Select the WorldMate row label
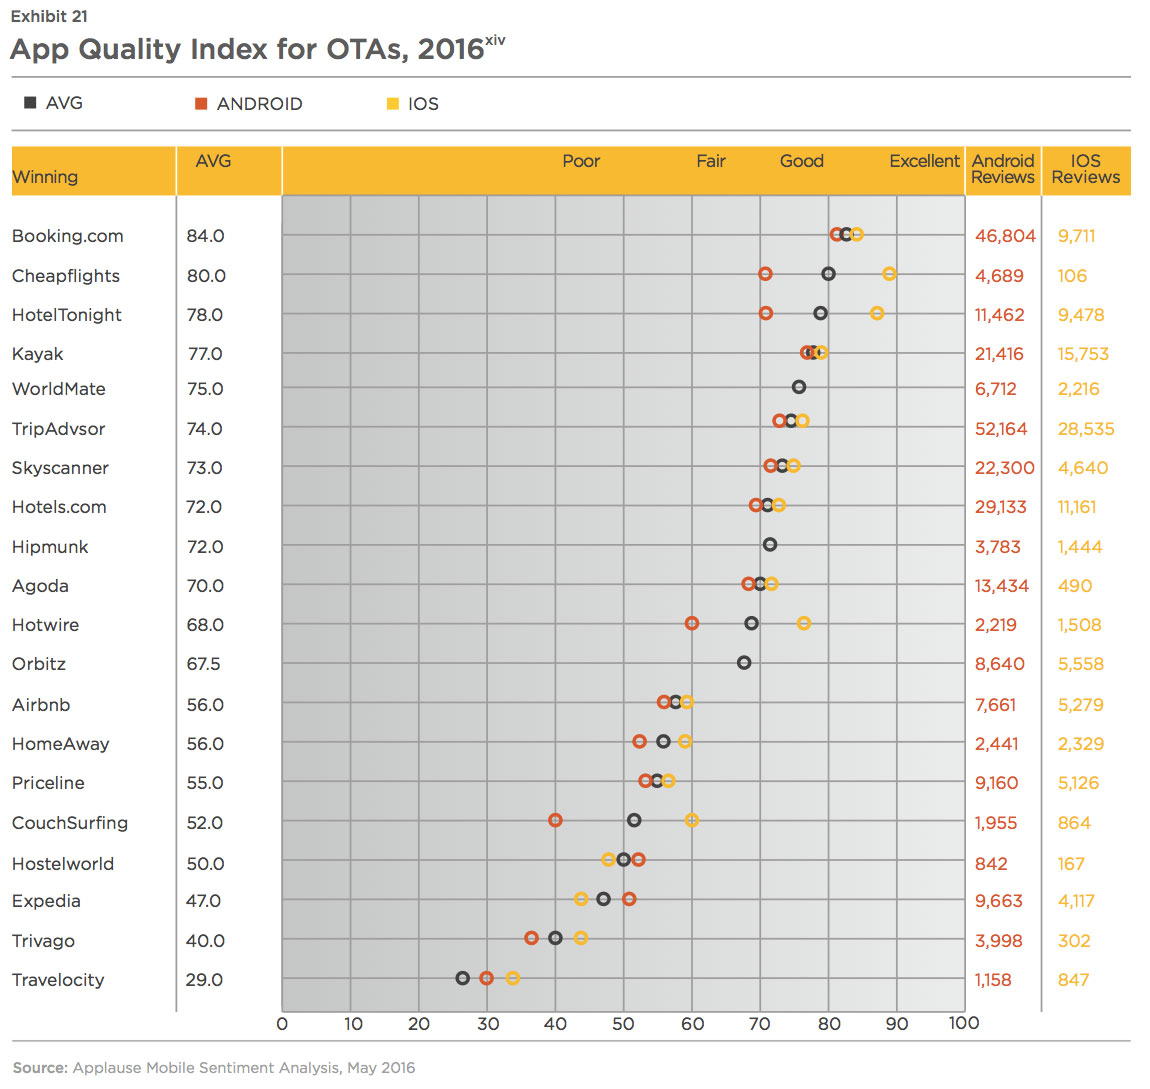The width and height of the screenshot is (1150, 1089). tap(59, 389)
